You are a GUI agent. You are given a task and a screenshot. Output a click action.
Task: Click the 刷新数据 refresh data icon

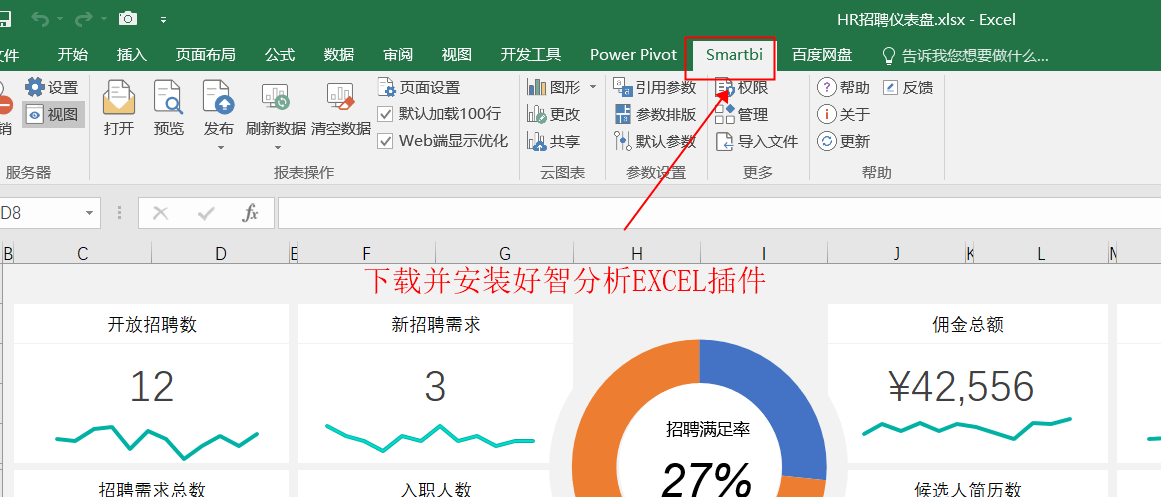coord(275,97)
